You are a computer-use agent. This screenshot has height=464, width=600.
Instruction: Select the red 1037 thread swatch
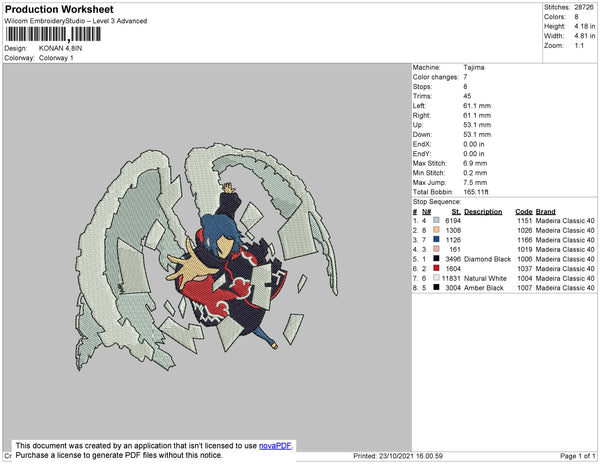click(x=436, y=268)
